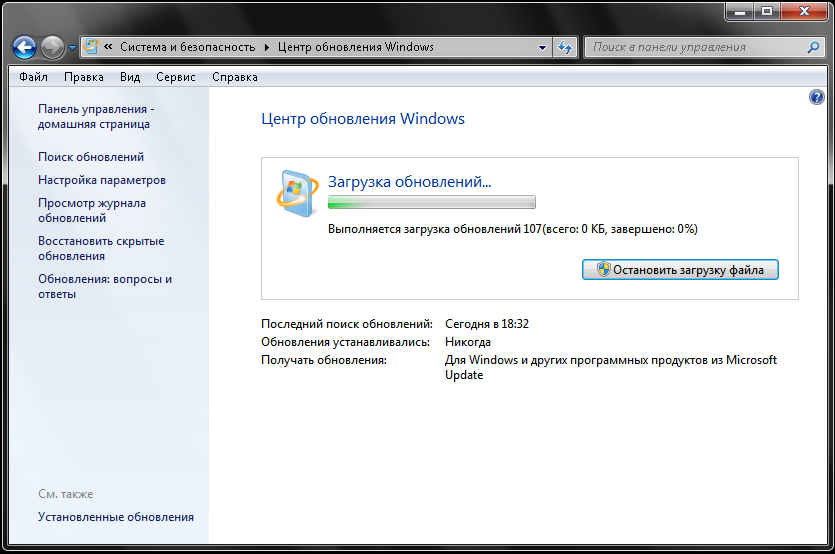This screenshot has width=835, height=554.
Task: Open 'Обновления: вопросы и ответы'
Action: 105,286
